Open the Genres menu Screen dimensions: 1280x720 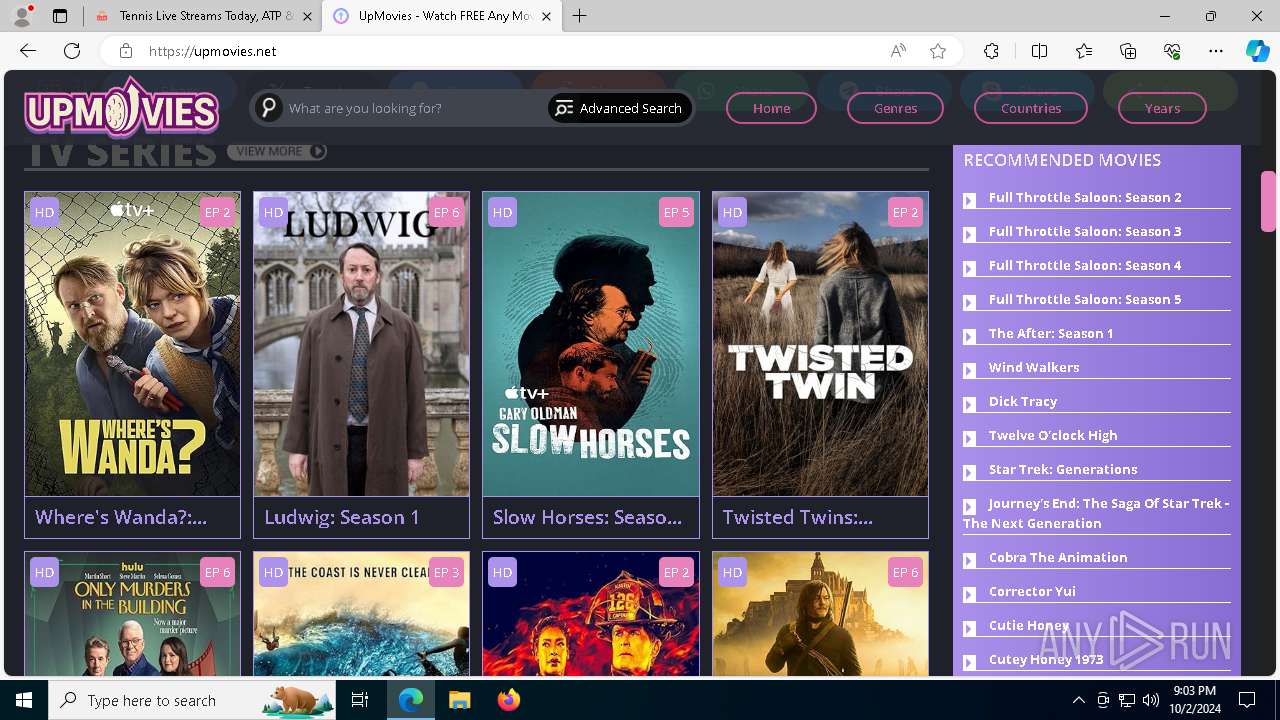(895, 108)
